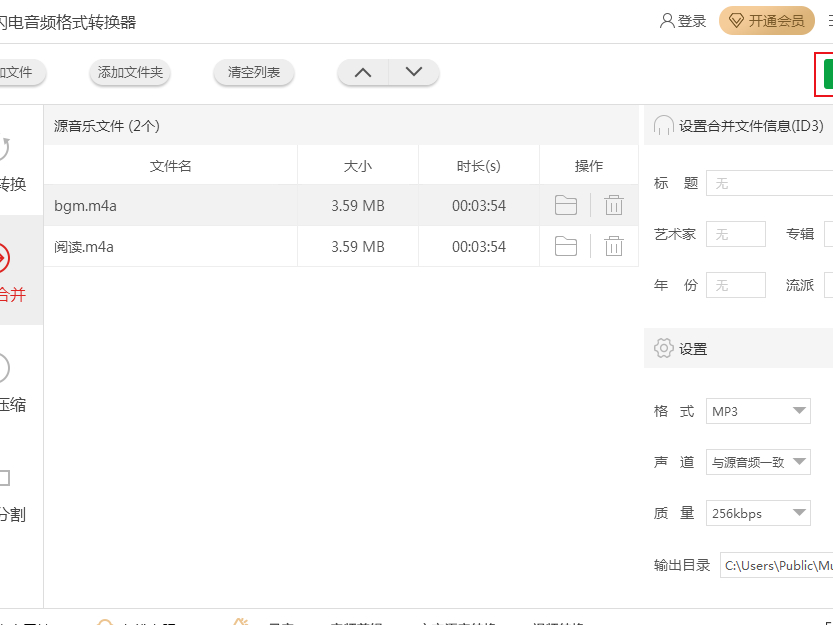
Task: Click headphones icon beside 设置合并文件信息
Action: pos(664,126)
